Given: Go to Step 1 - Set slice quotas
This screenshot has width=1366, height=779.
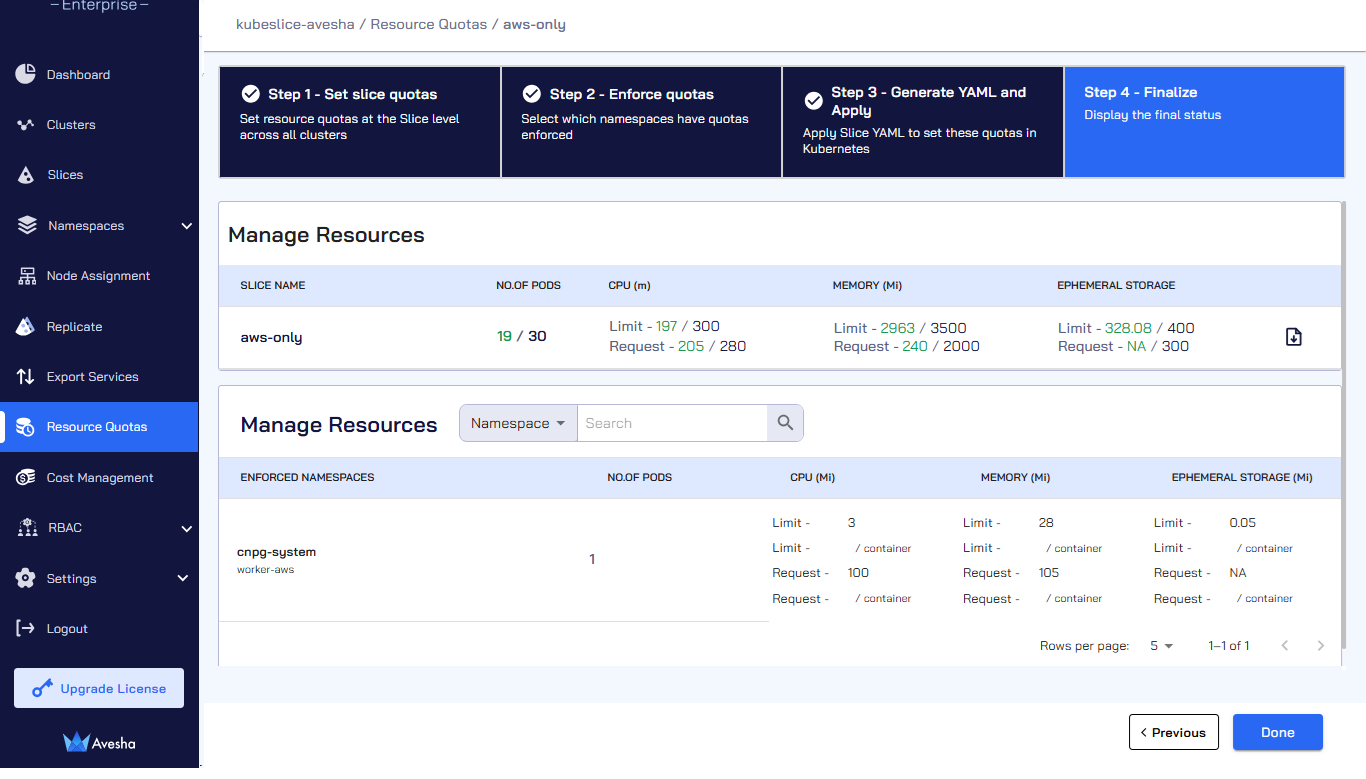Looking at the screenshot, I should 360,122.
